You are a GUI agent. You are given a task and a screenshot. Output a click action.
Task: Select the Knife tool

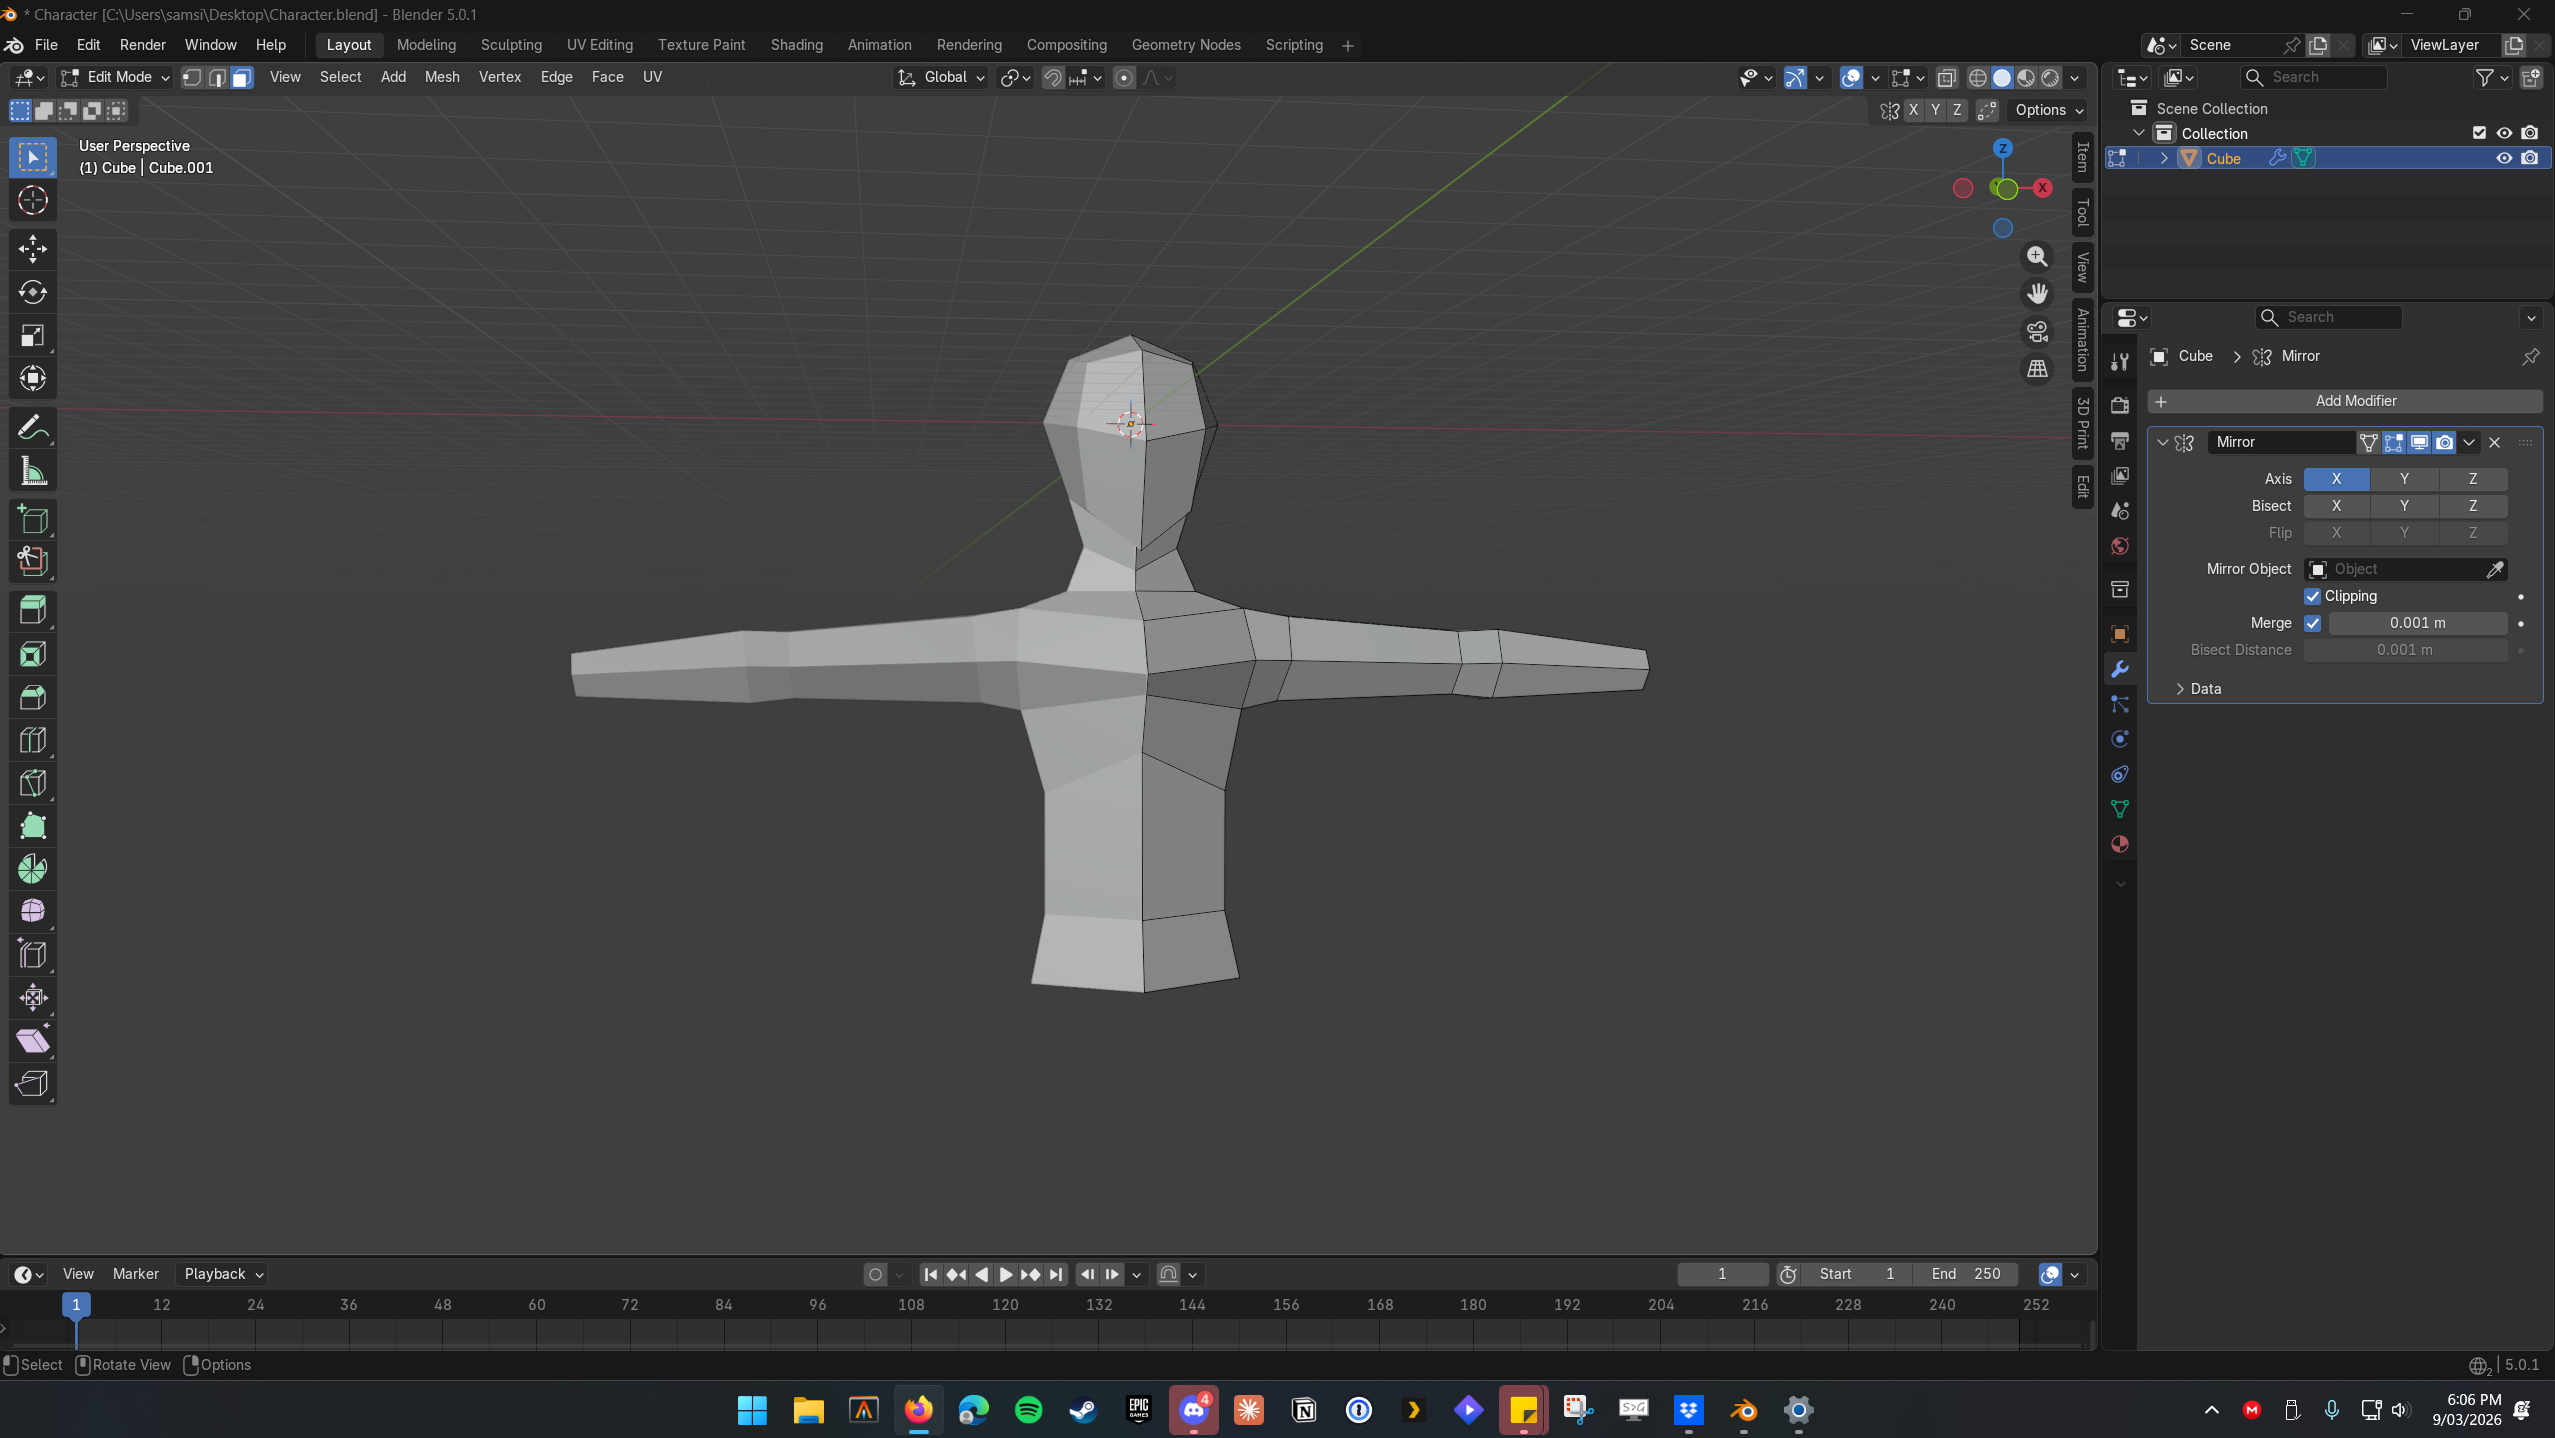point(33,783)
